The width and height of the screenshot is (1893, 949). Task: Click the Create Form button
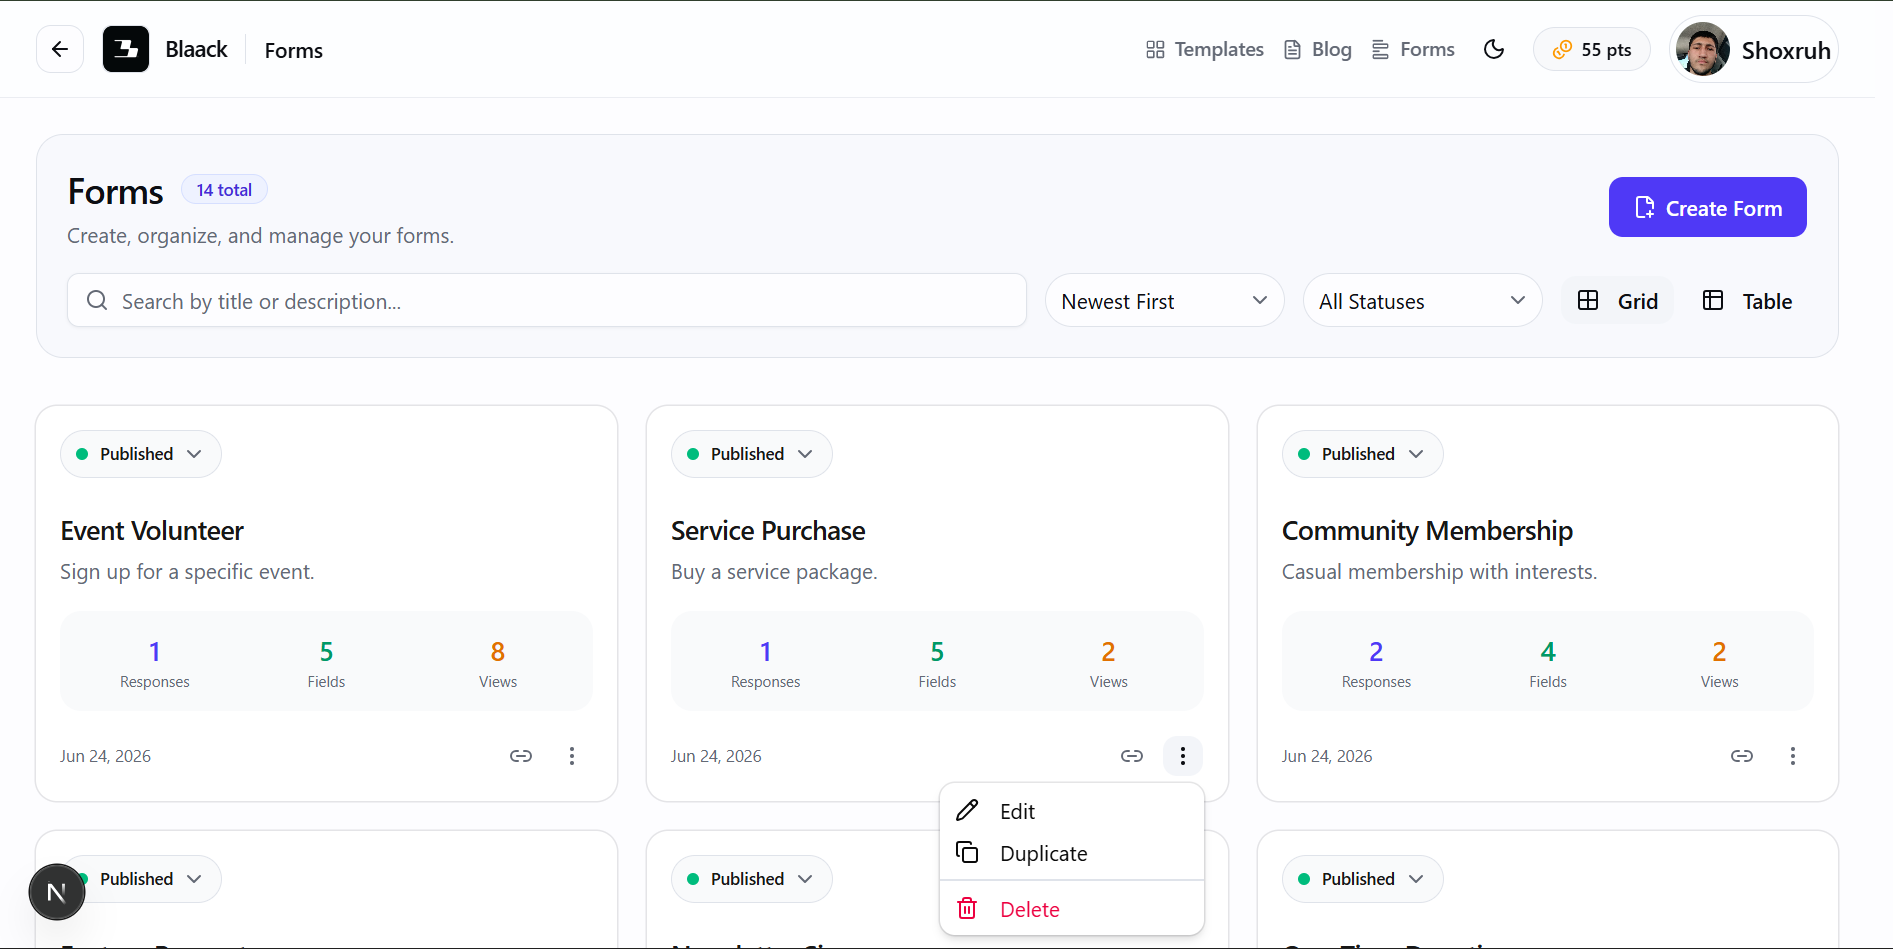1708,207
